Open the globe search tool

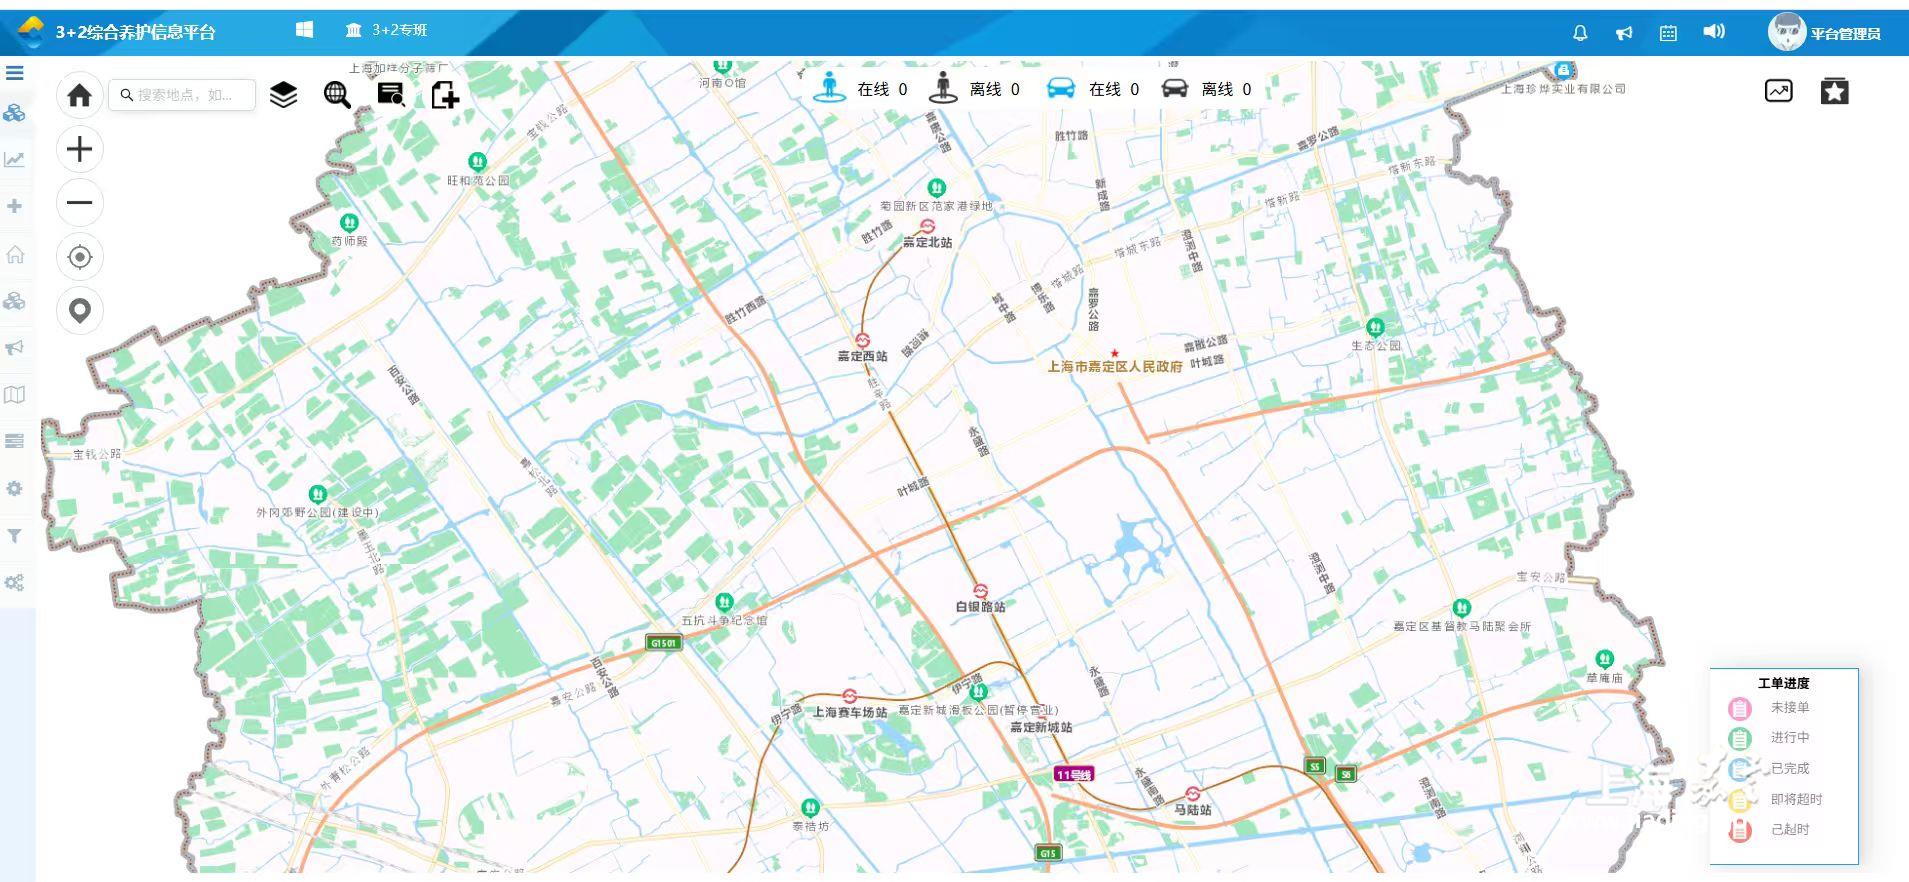pos(337,95)
